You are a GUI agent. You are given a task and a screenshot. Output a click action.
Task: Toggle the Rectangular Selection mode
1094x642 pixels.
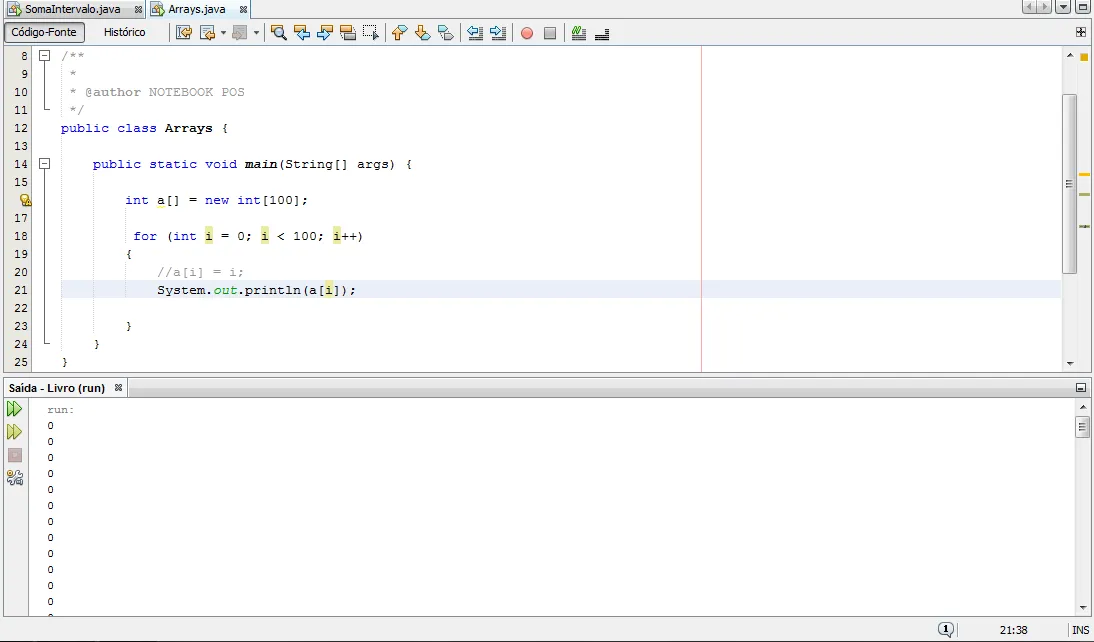(x=371, y=33)
